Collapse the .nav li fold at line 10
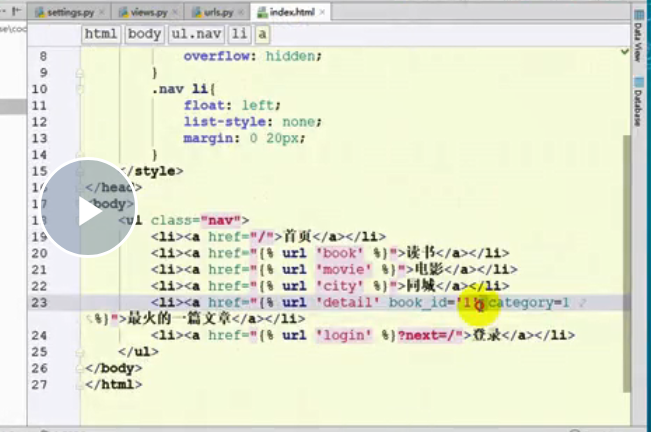Image resolution: width=651 pixels, height=432 pixels. [80, 89]
